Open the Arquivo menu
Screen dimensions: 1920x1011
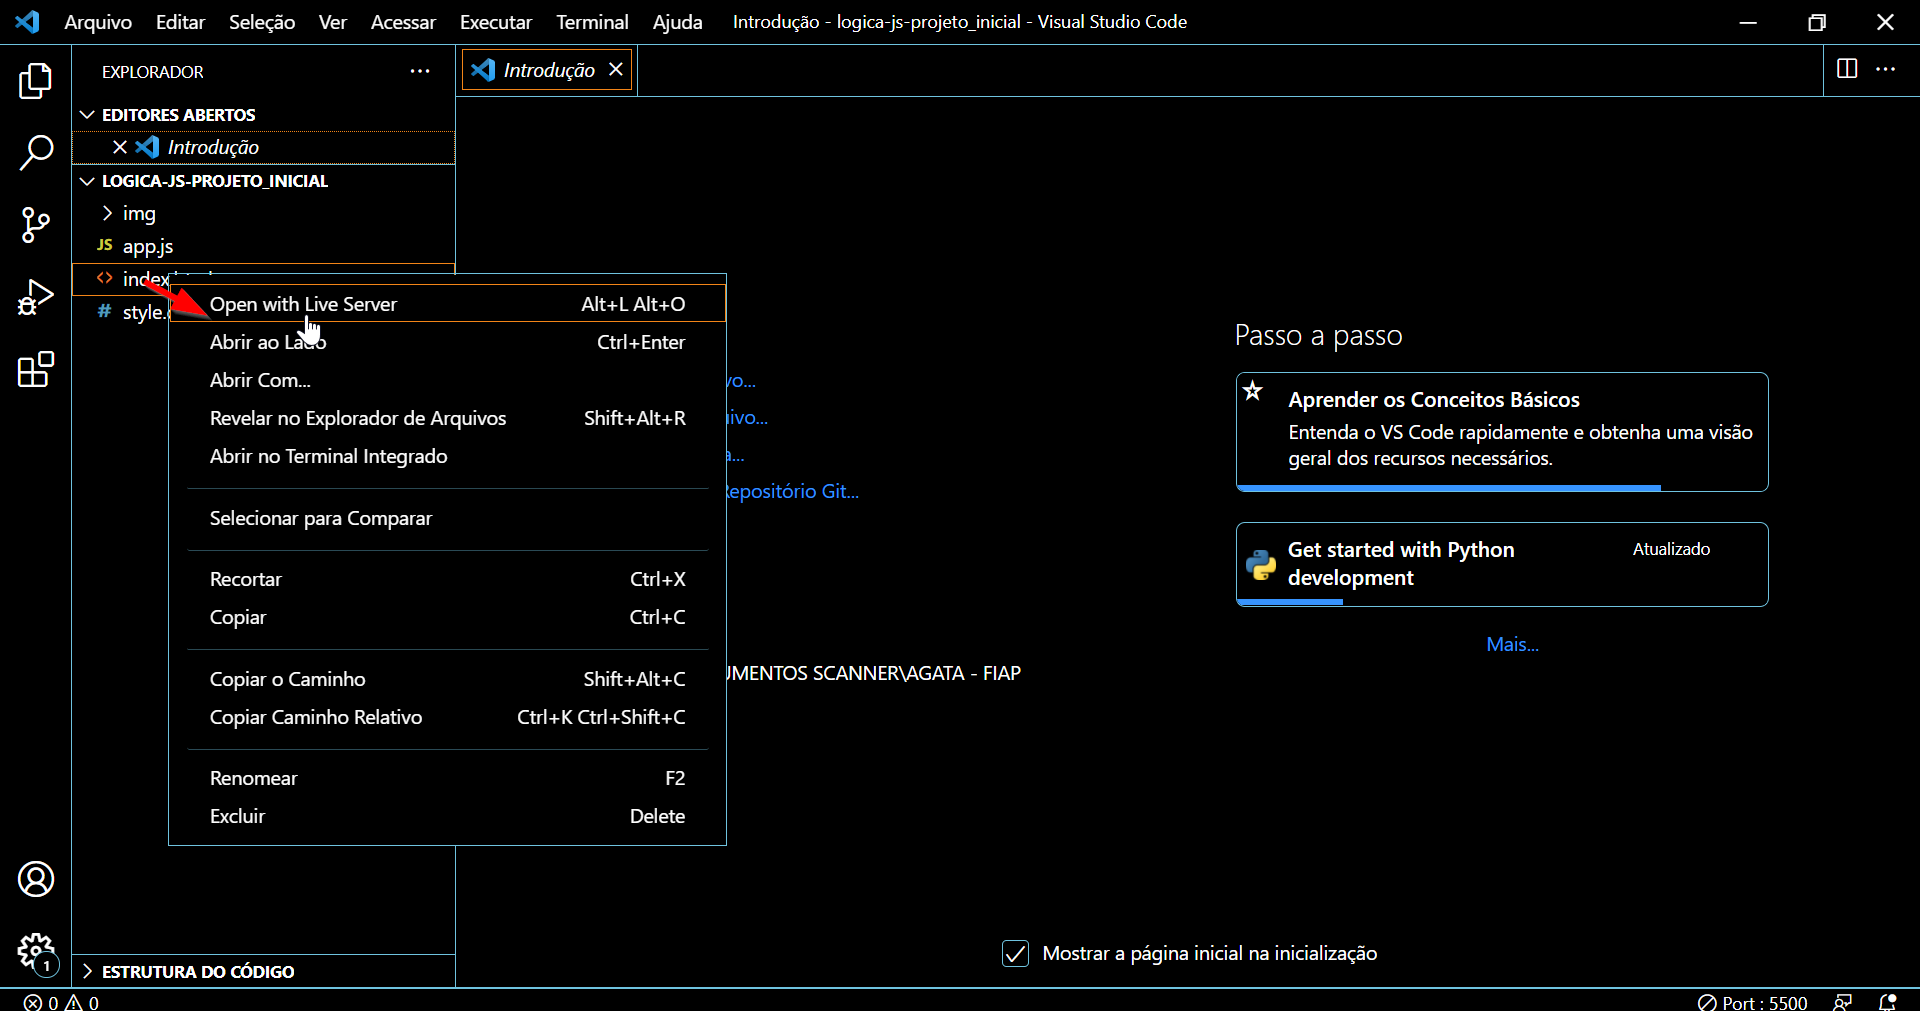(x=98, y=22)
